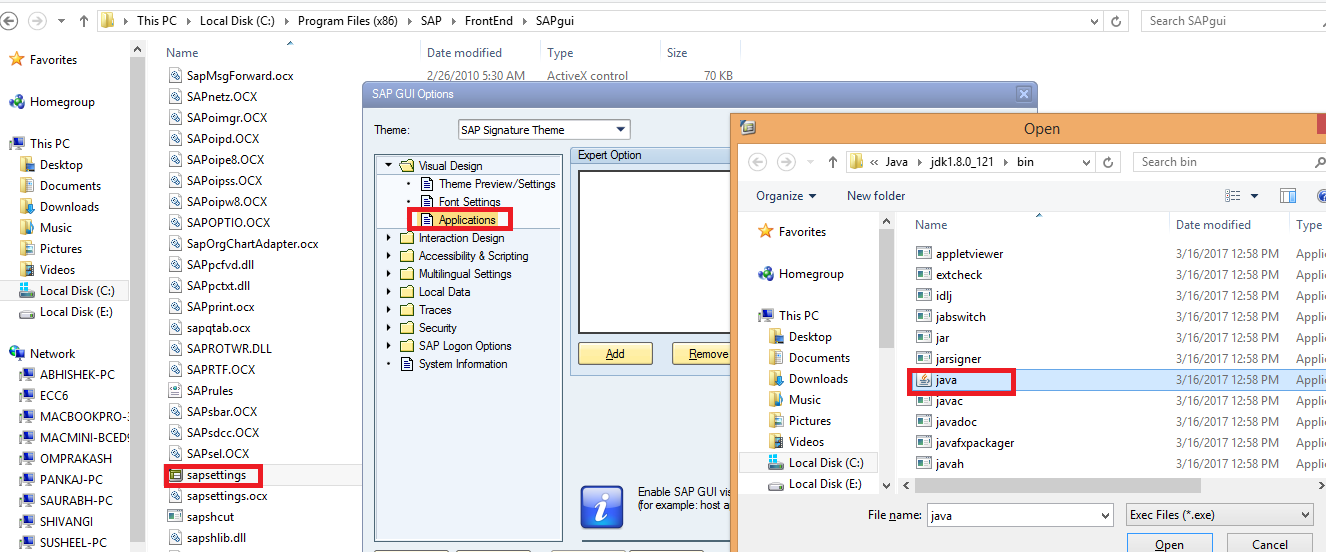This screenshot has height=552, width=1326.
Task: Select the java file icon in Open dialog
Action: click(924, 380)
